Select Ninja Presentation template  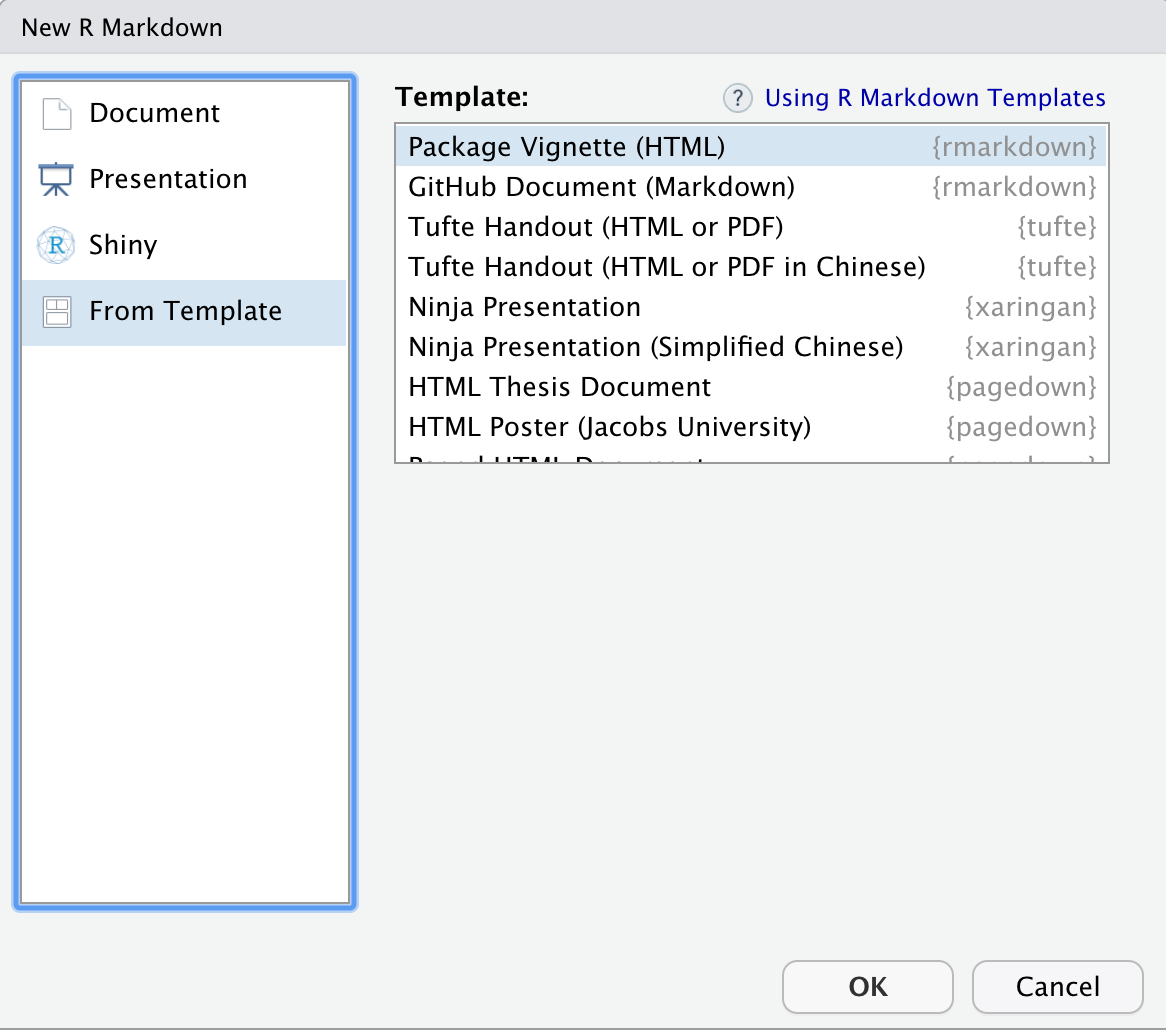[752, 307]
